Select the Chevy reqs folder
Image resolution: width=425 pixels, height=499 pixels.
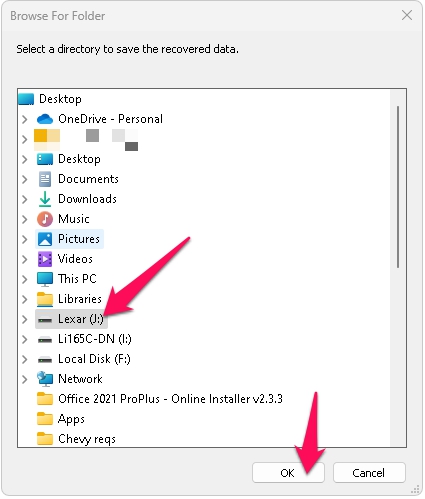point(76,439)
